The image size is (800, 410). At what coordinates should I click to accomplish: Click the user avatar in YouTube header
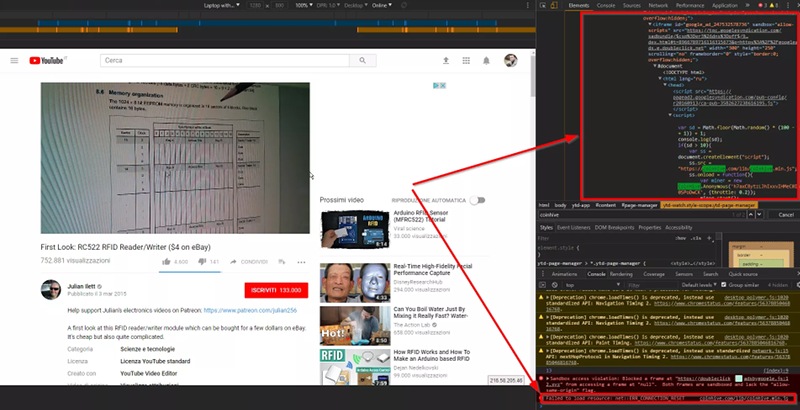pos(510,61)
